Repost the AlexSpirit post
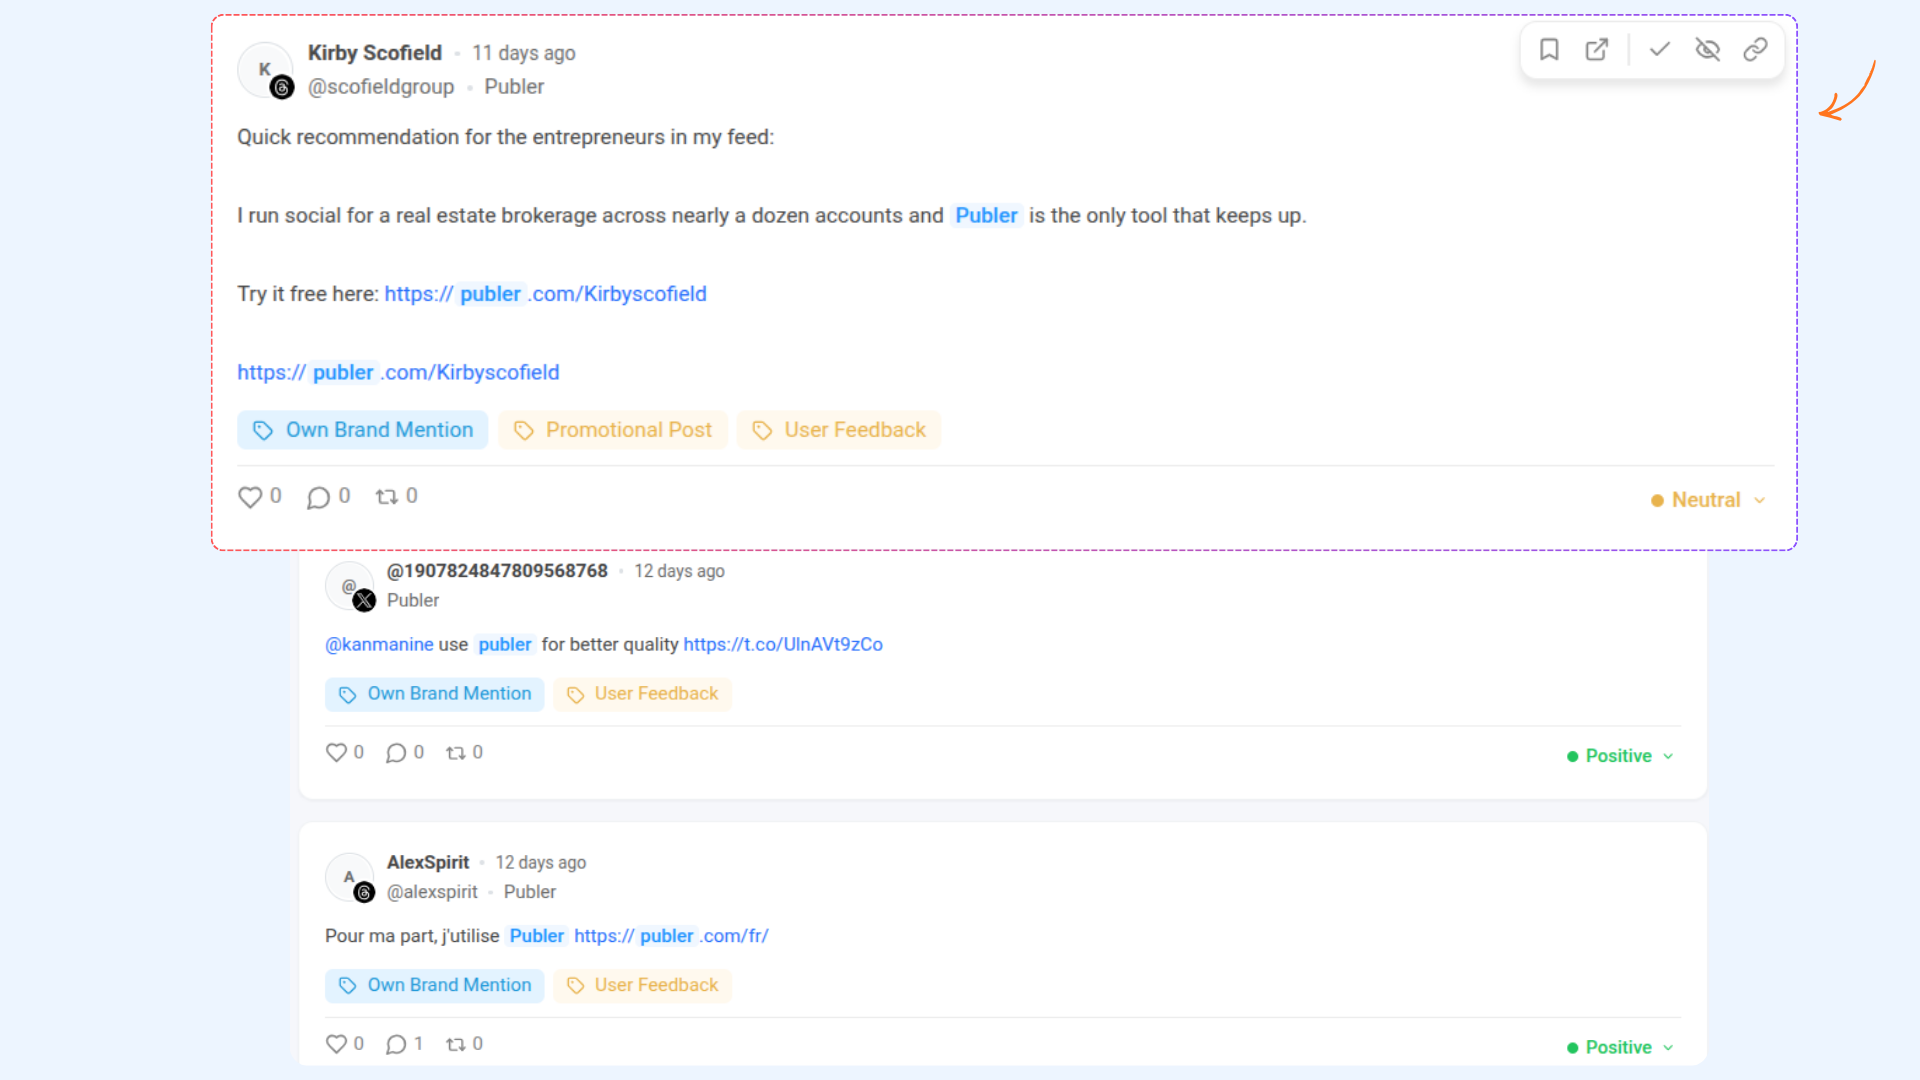Viewport: 1920px width, 1080px height. pos(456,1044)
